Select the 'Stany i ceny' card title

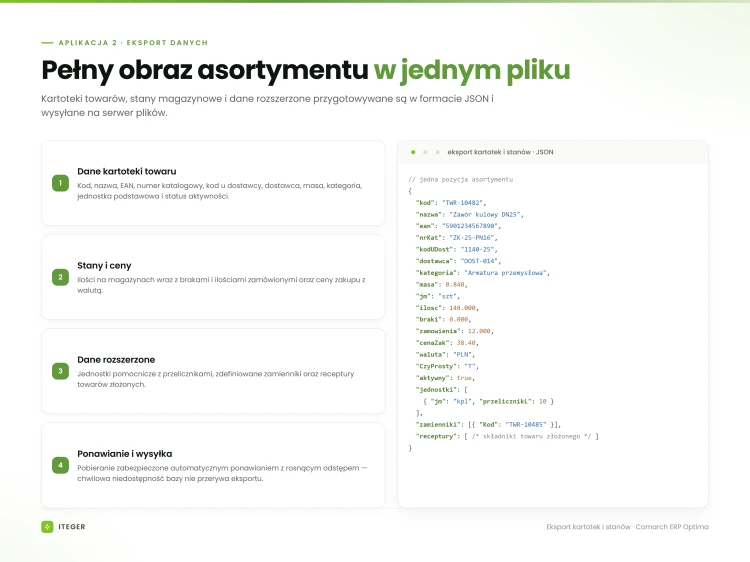[x=104, y=265]
